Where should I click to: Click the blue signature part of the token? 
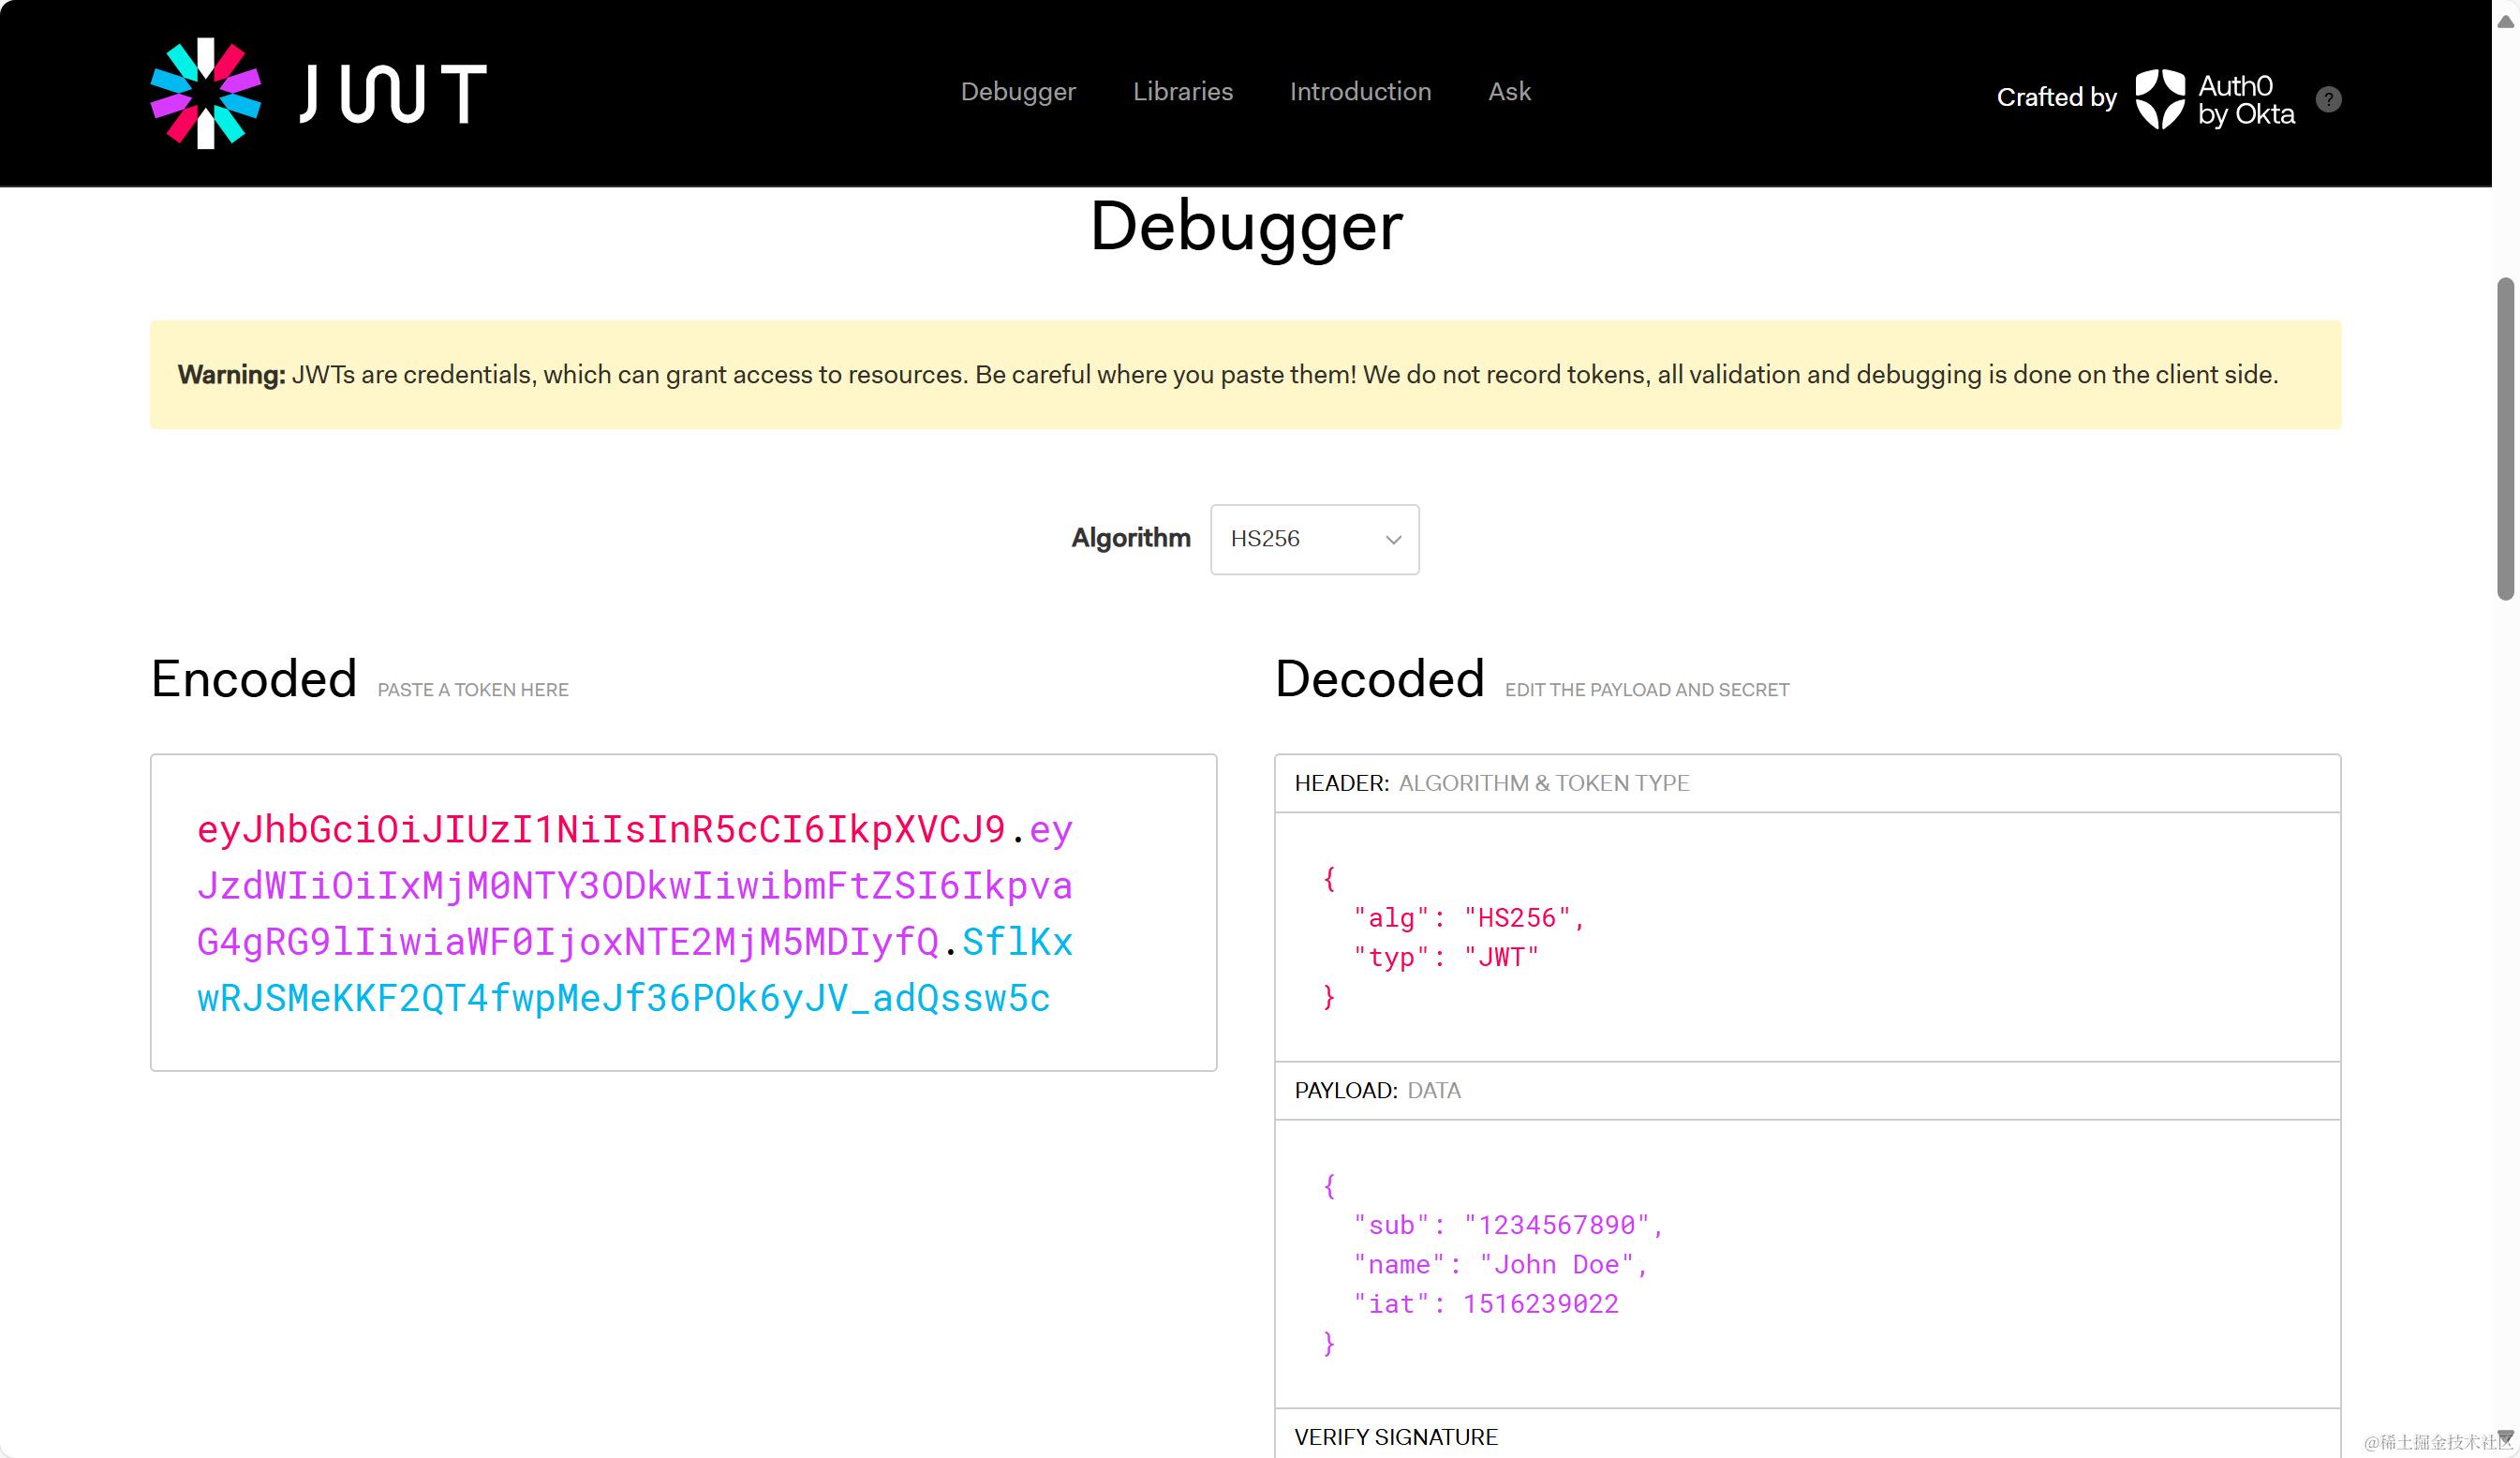tap(622, 998)
